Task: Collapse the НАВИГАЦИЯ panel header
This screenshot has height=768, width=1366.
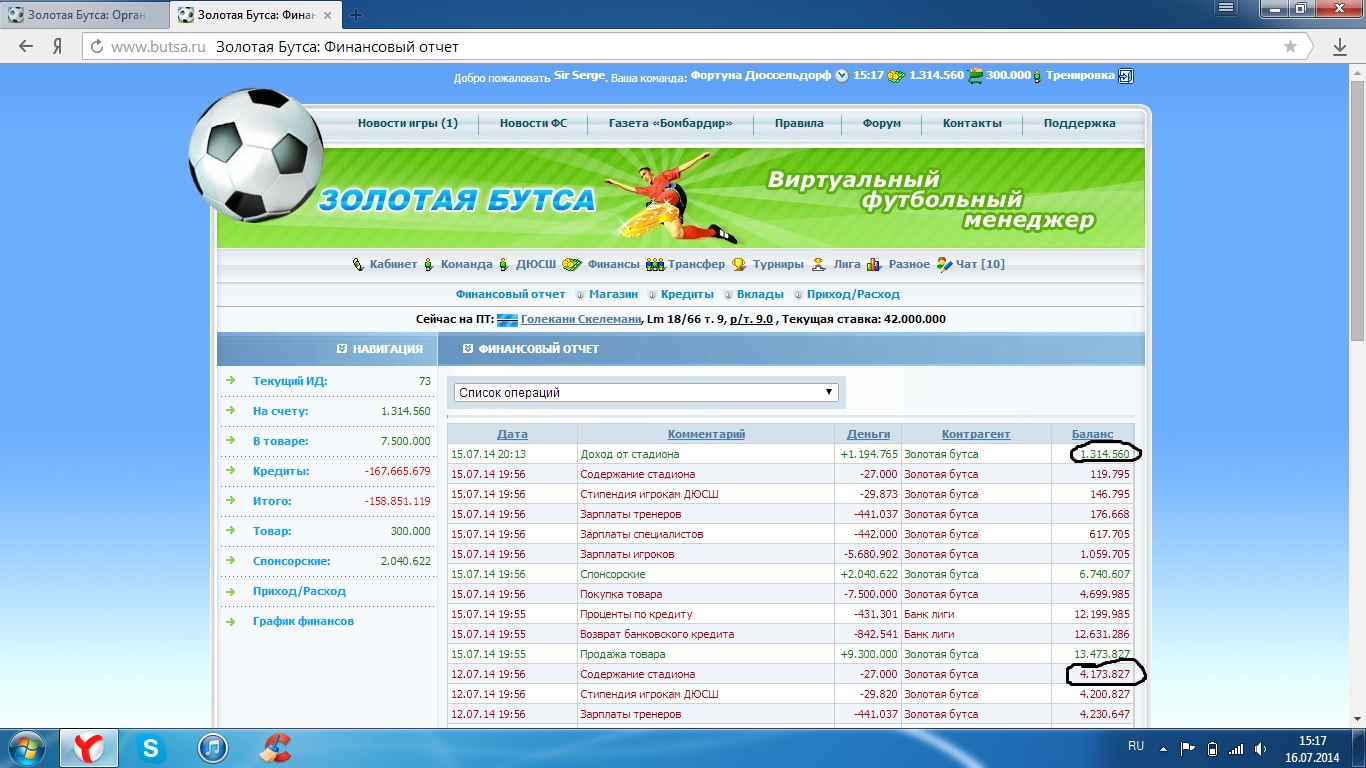Action: [x=342, y=349]
